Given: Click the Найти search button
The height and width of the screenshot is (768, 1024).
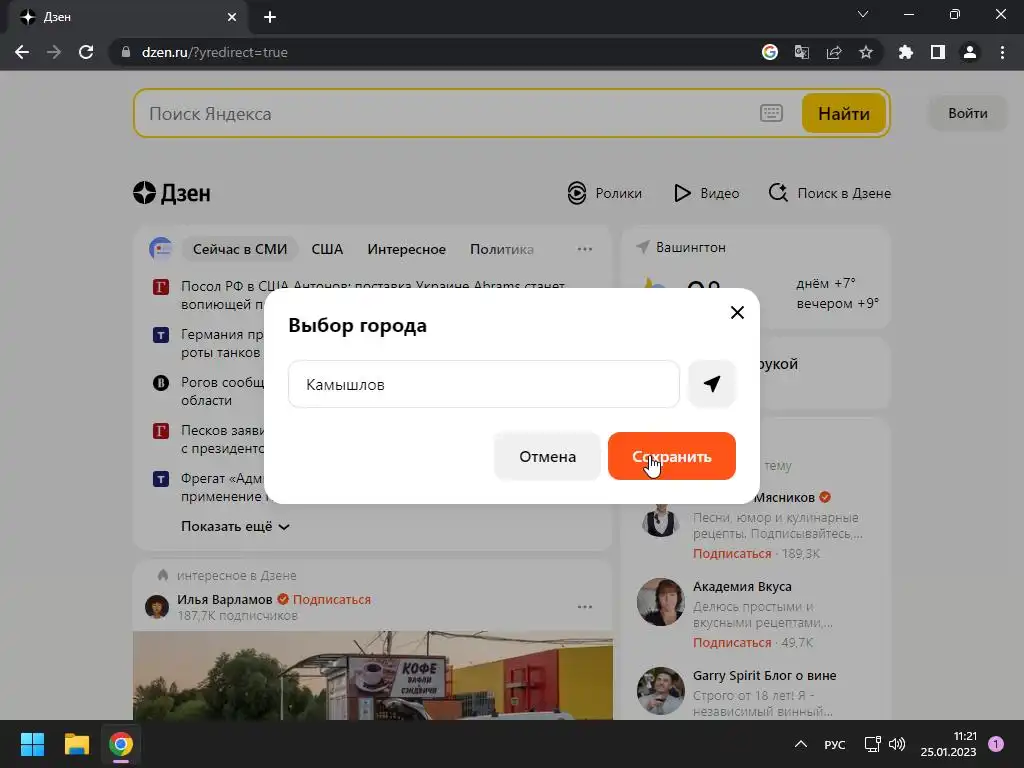Looking at the screenshot, I should (x=843, y=114).
